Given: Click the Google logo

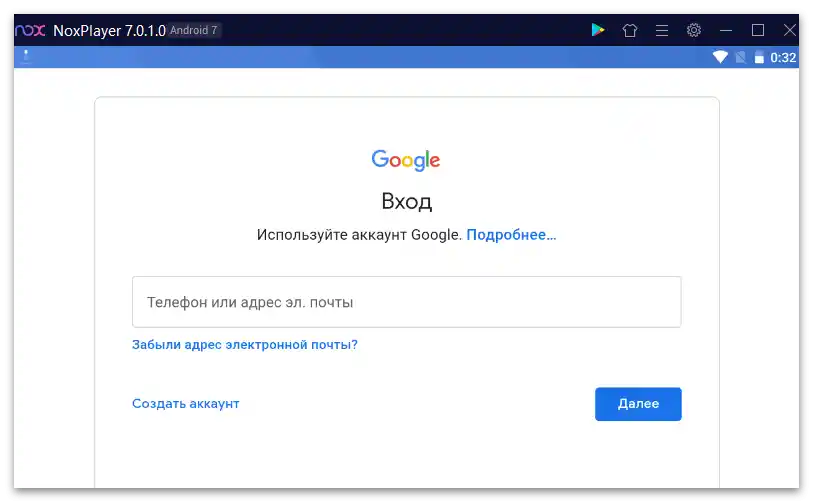Looking at the screenshot, I should [x=406, y=160].
